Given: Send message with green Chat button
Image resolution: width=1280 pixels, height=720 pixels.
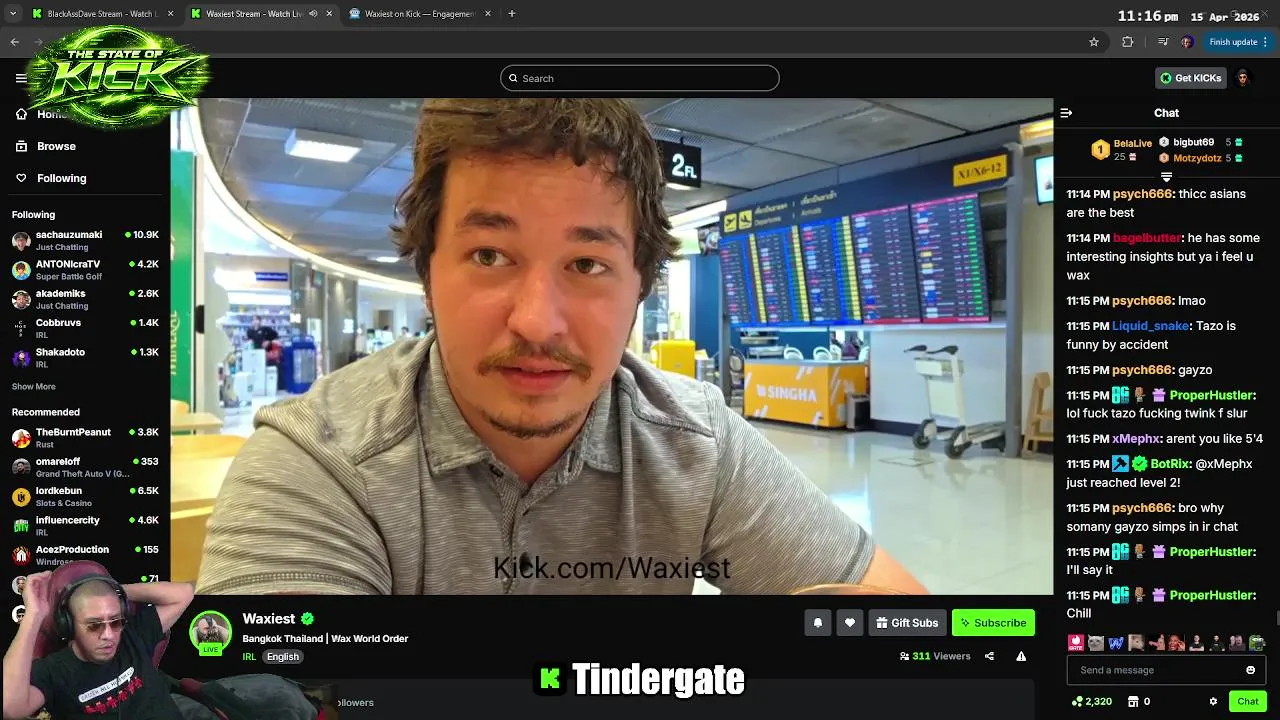Looking at the screenshot, I should click(1247, 702).
